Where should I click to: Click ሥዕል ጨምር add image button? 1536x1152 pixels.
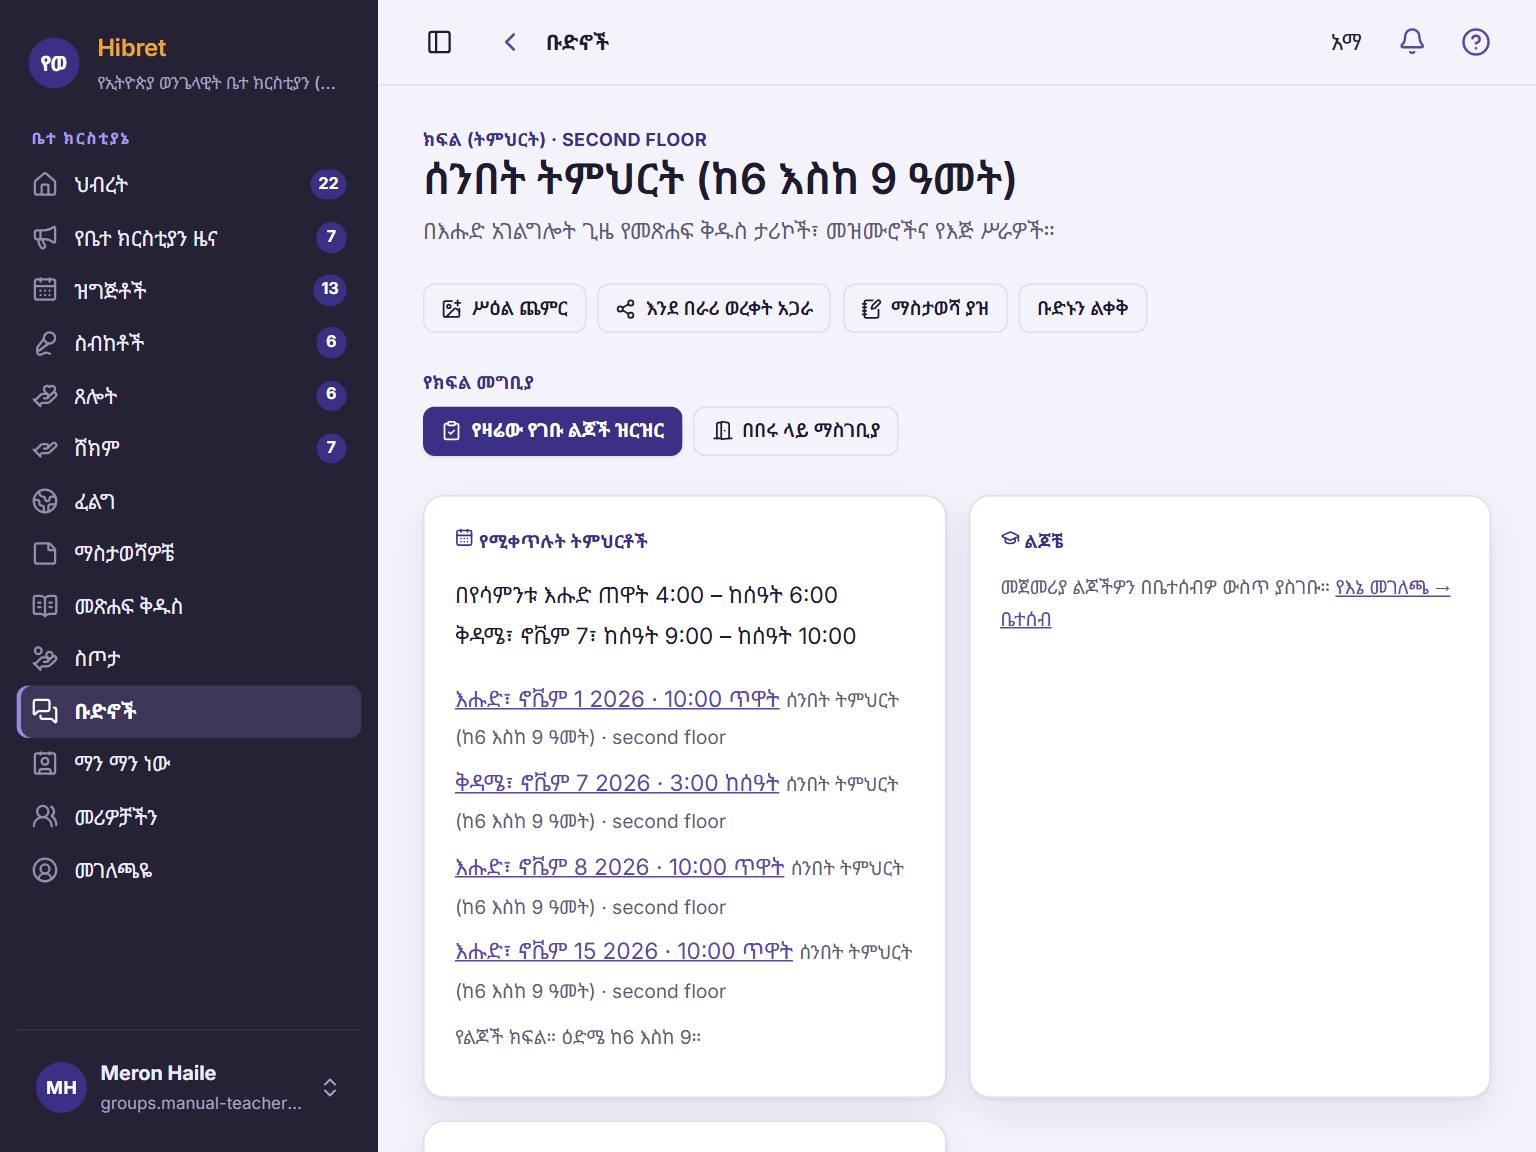coord(506,308)
